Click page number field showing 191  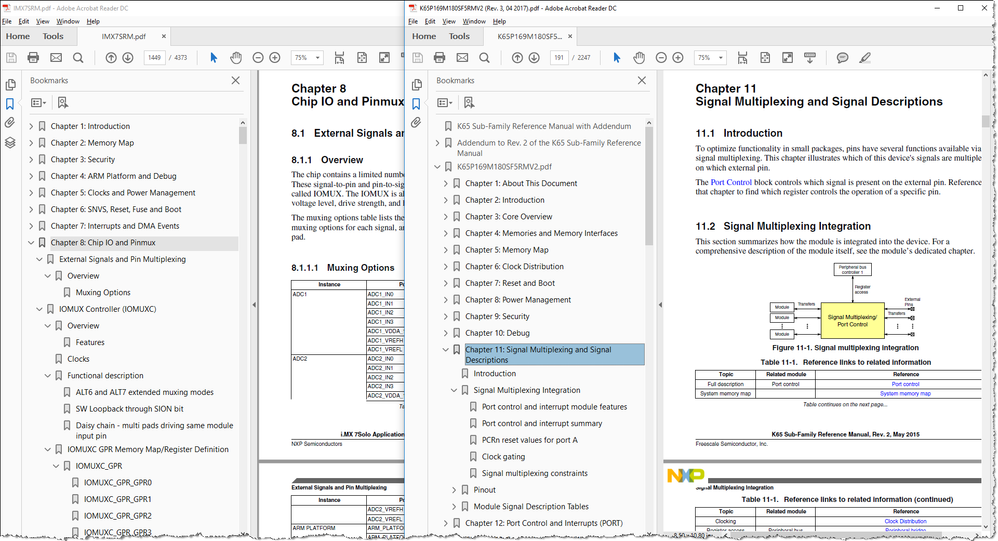559,58
